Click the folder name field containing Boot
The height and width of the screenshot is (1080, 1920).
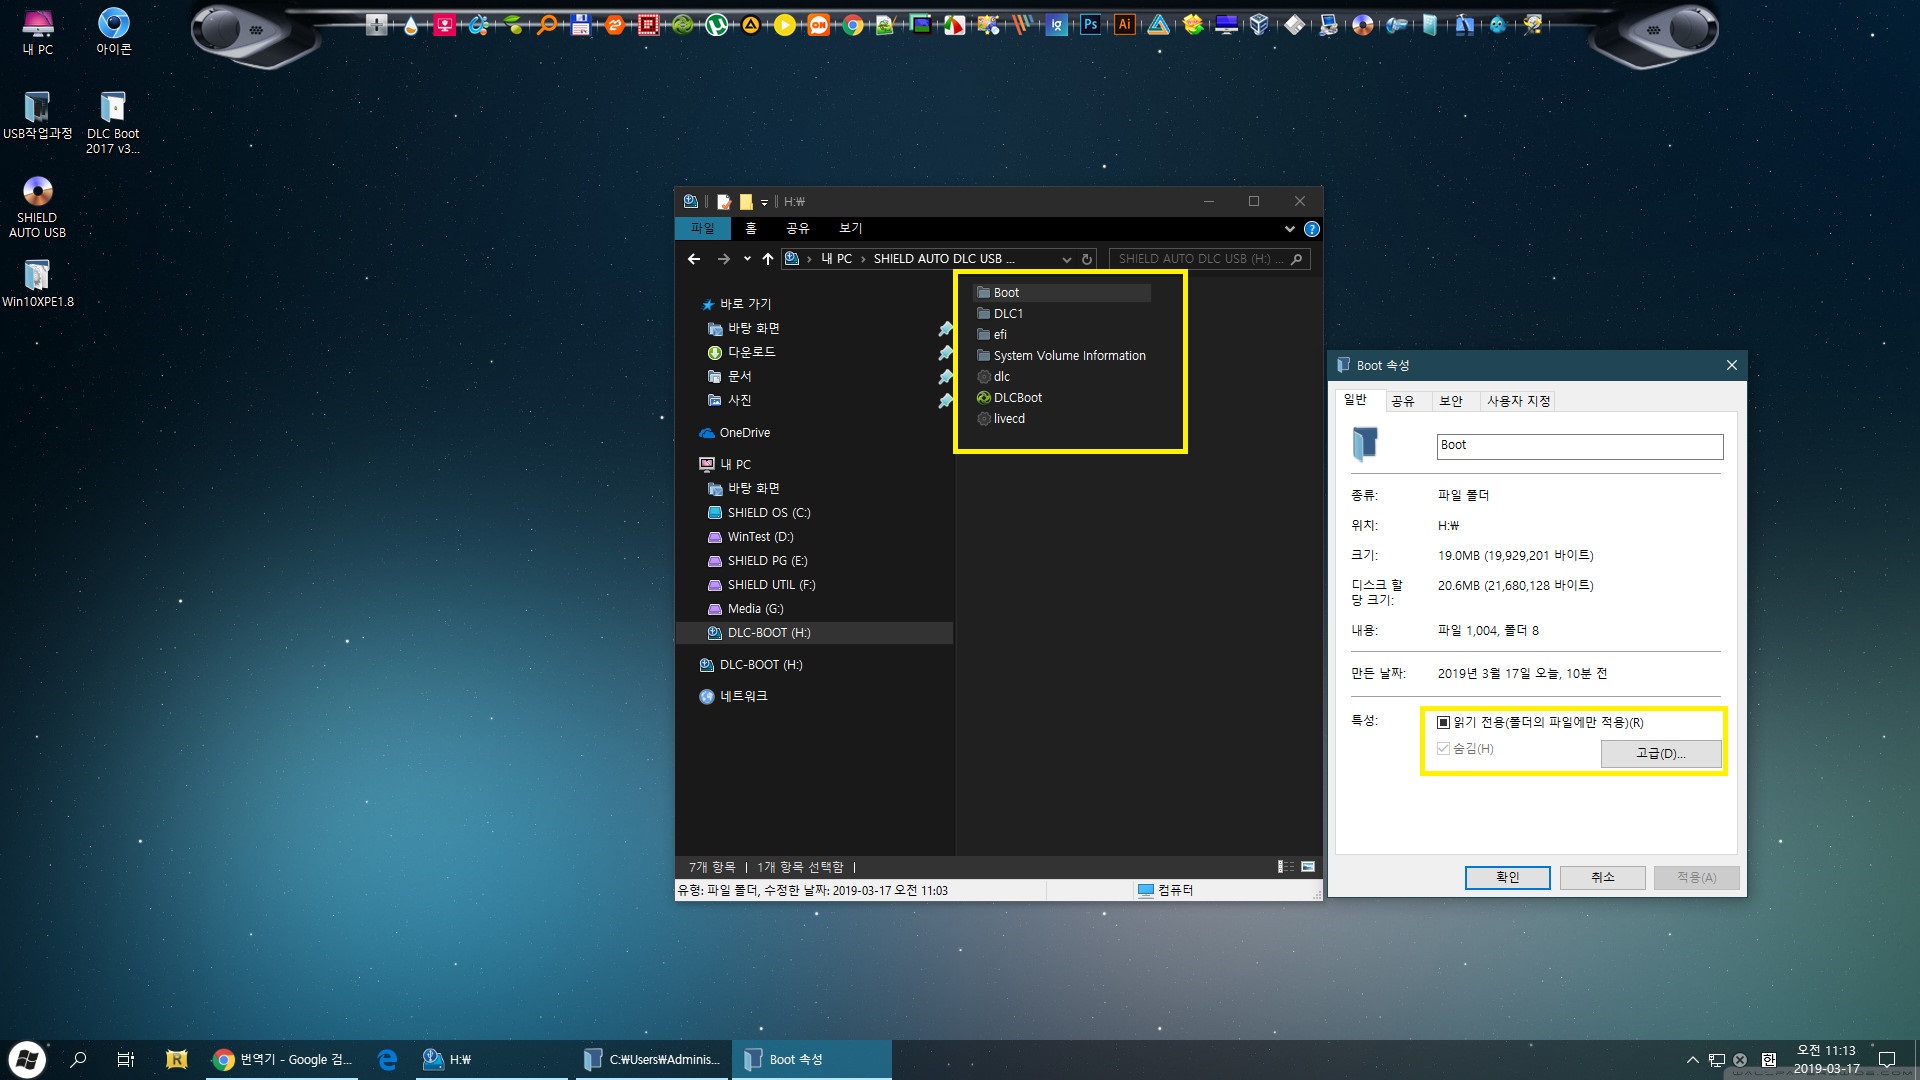coord(1580,445)
